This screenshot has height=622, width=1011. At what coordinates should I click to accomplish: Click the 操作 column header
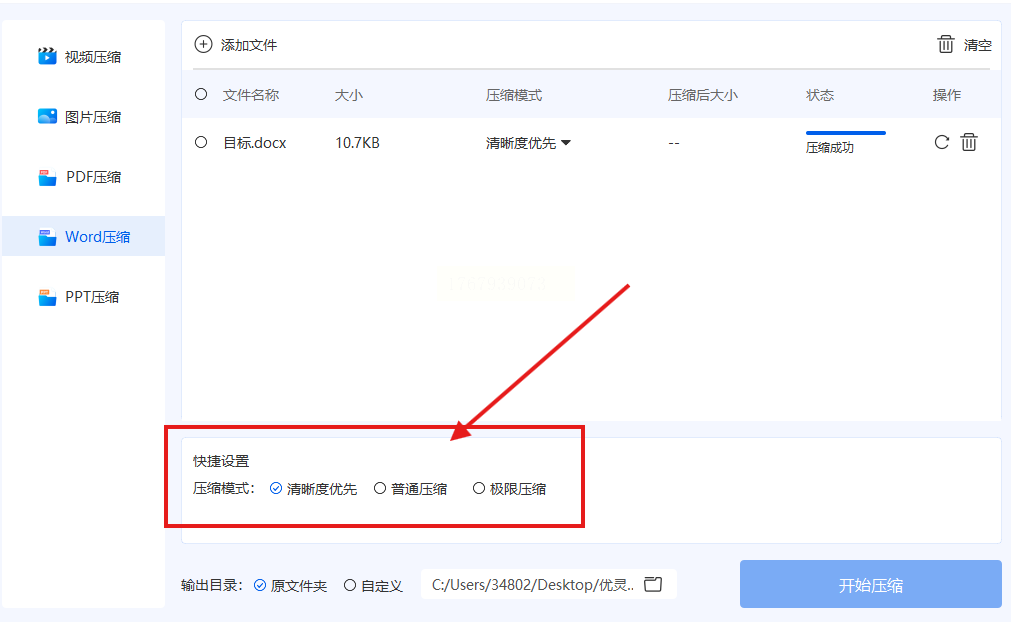(947, 95)
